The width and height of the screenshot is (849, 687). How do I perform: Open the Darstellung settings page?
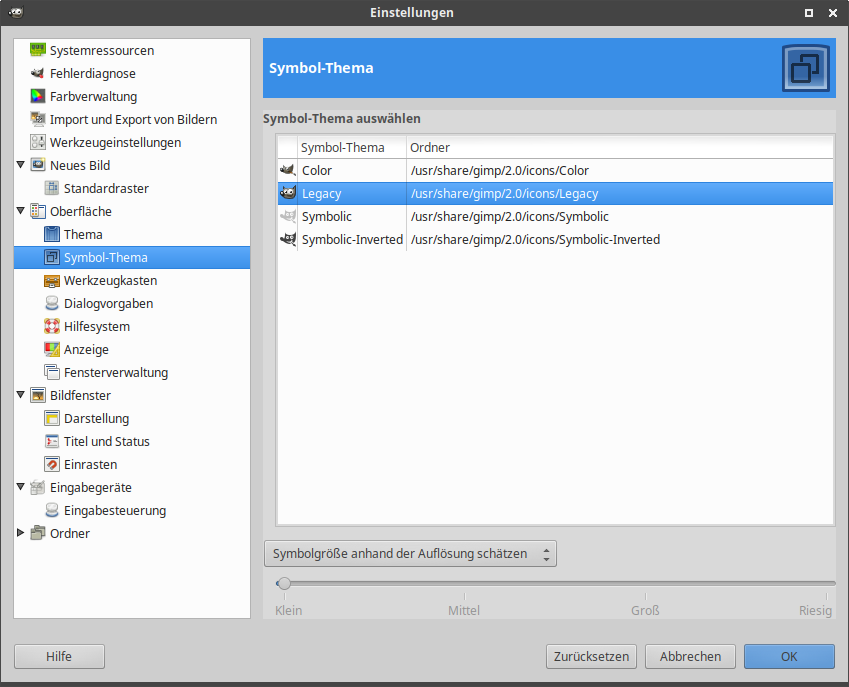click(96, 418)
